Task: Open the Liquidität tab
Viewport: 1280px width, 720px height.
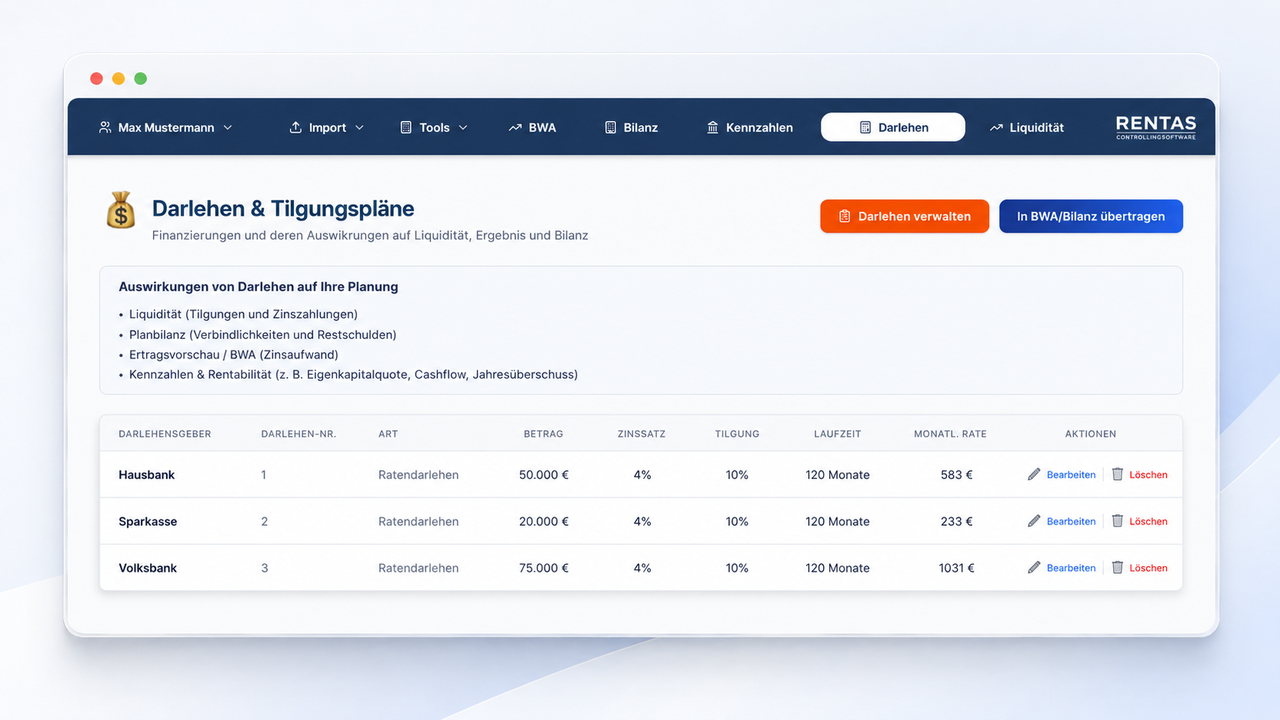Action: pyautogui.click(x=1026, y=128)
